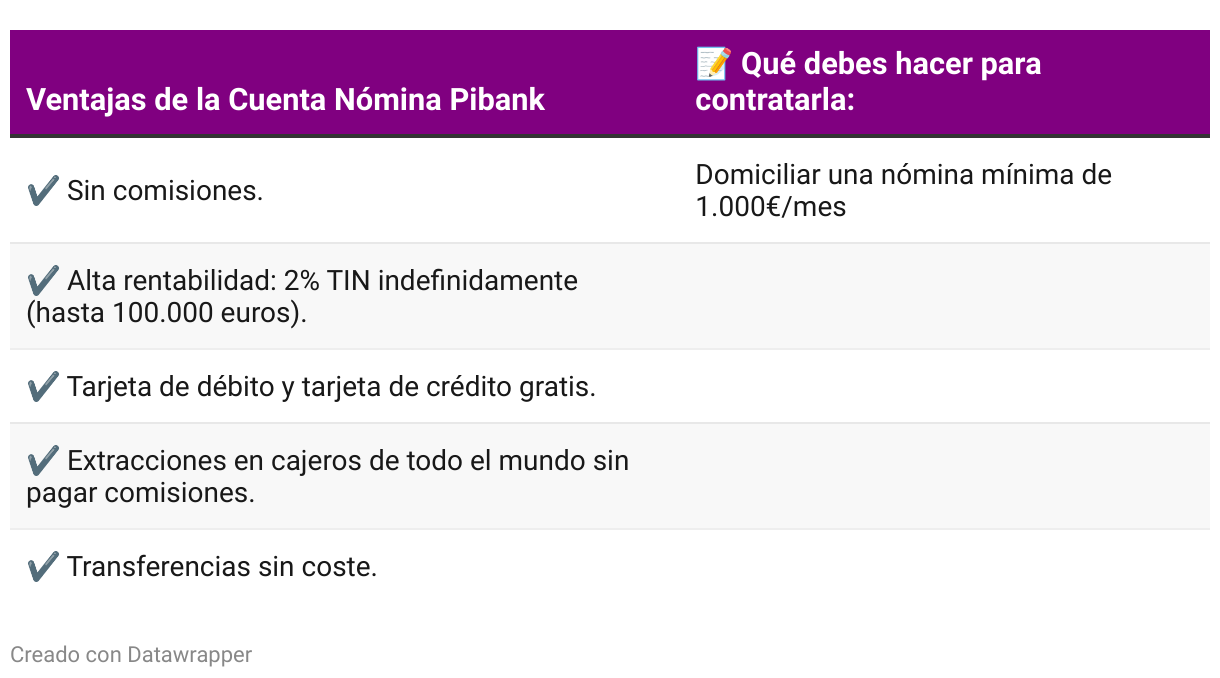
Task: Click checkmark icon beside Alta rentabilidad
Action: (43, 280)
